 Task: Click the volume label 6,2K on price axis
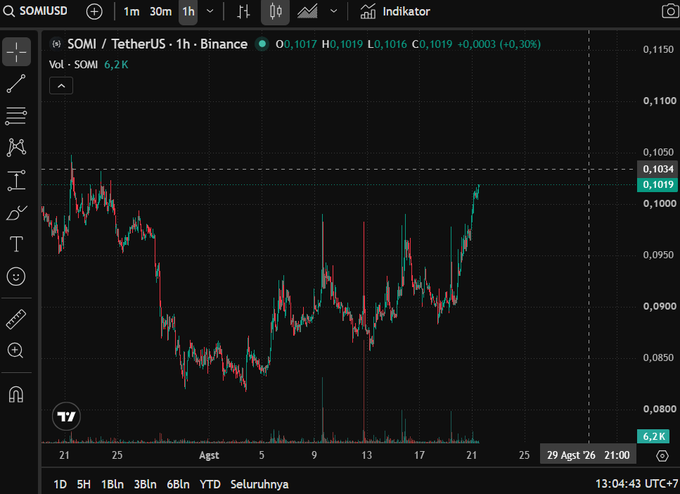point(654,436)
